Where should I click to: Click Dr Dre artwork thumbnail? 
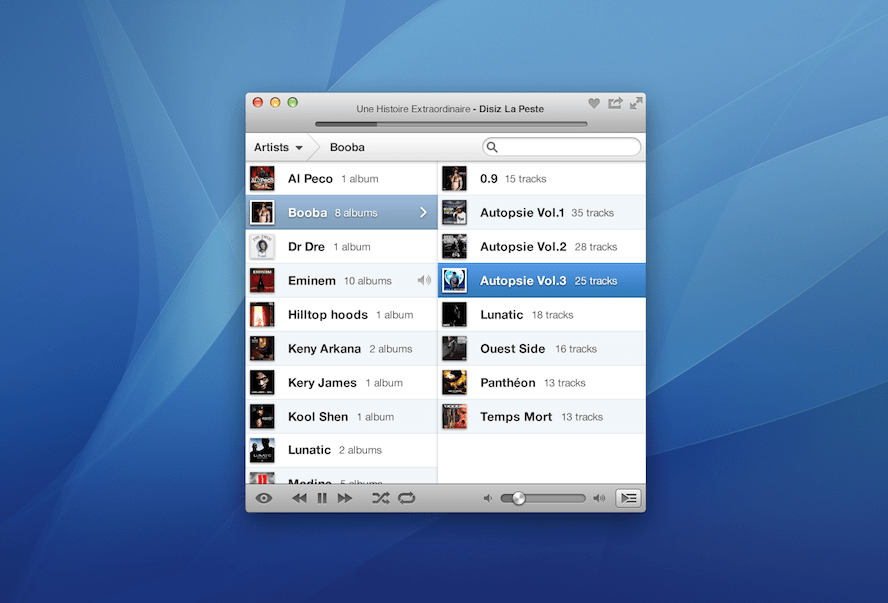(x=262, y=246)
